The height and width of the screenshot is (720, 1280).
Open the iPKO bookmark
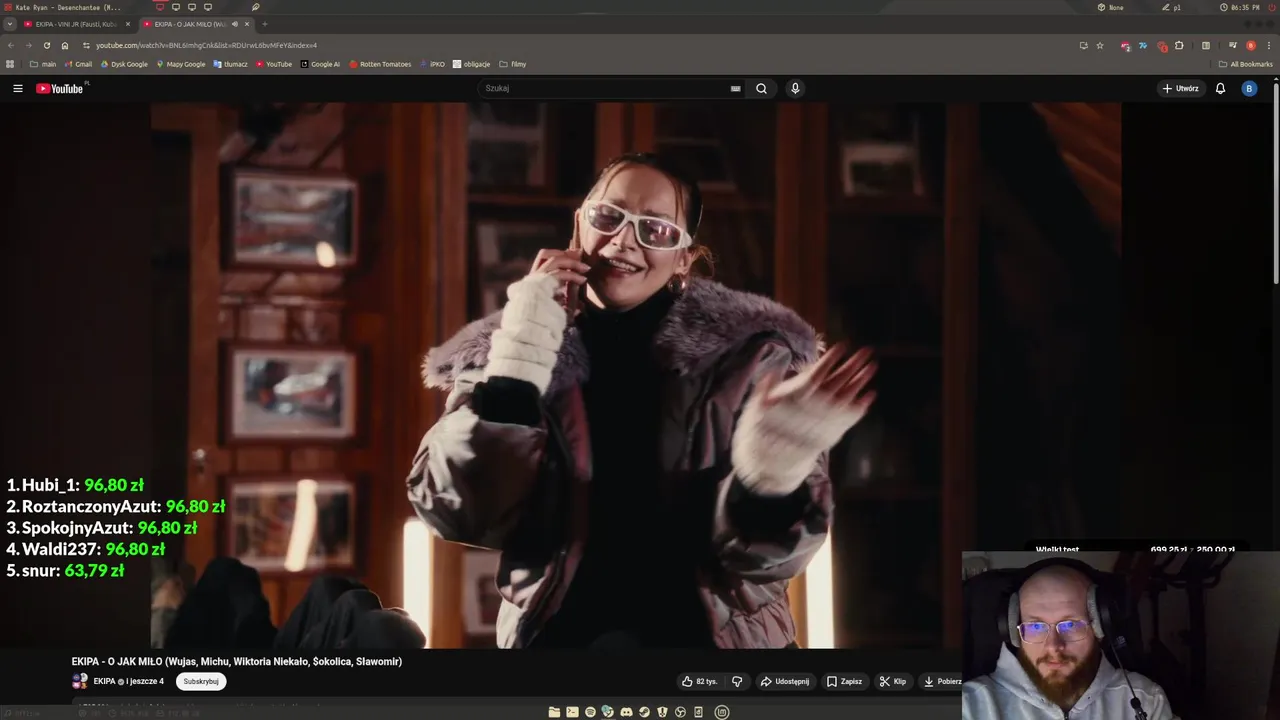click(432, 64)
